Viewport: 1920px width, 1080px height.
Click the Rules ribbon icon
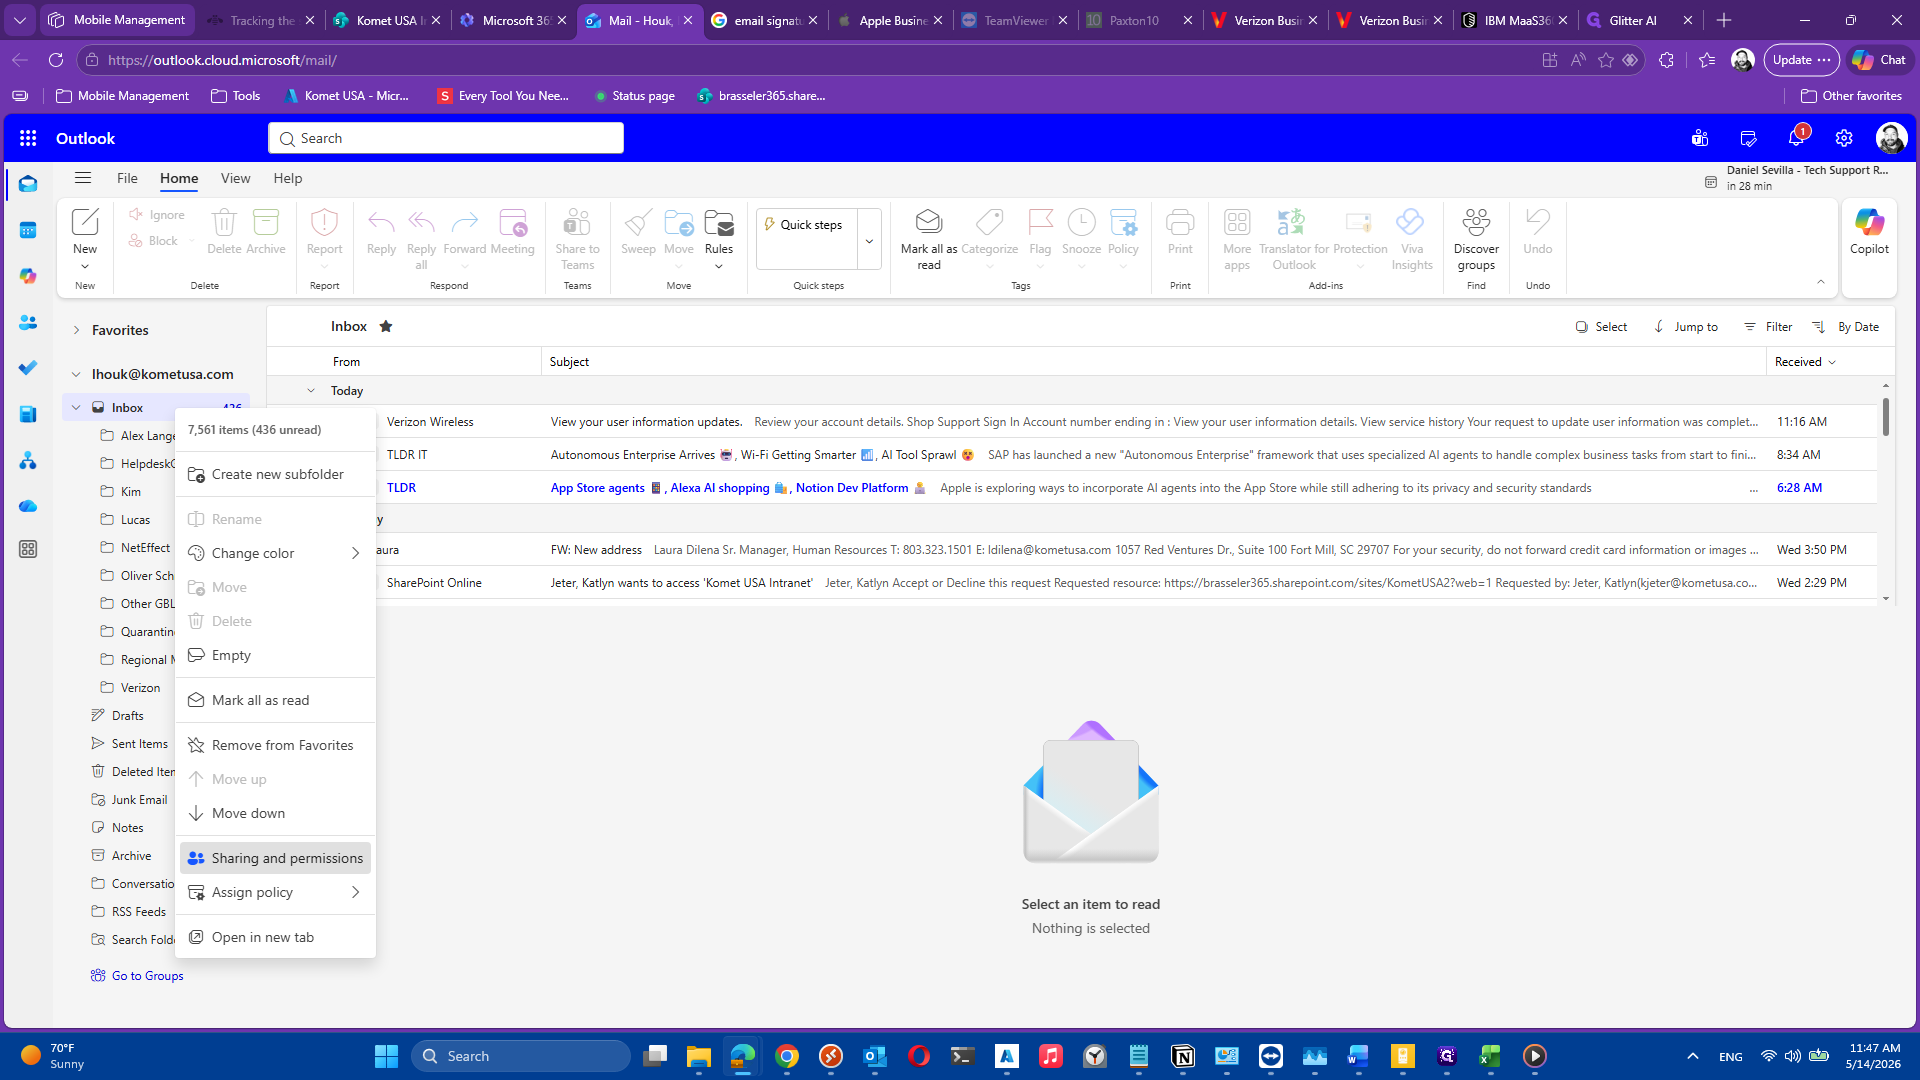tap(719, 238)
